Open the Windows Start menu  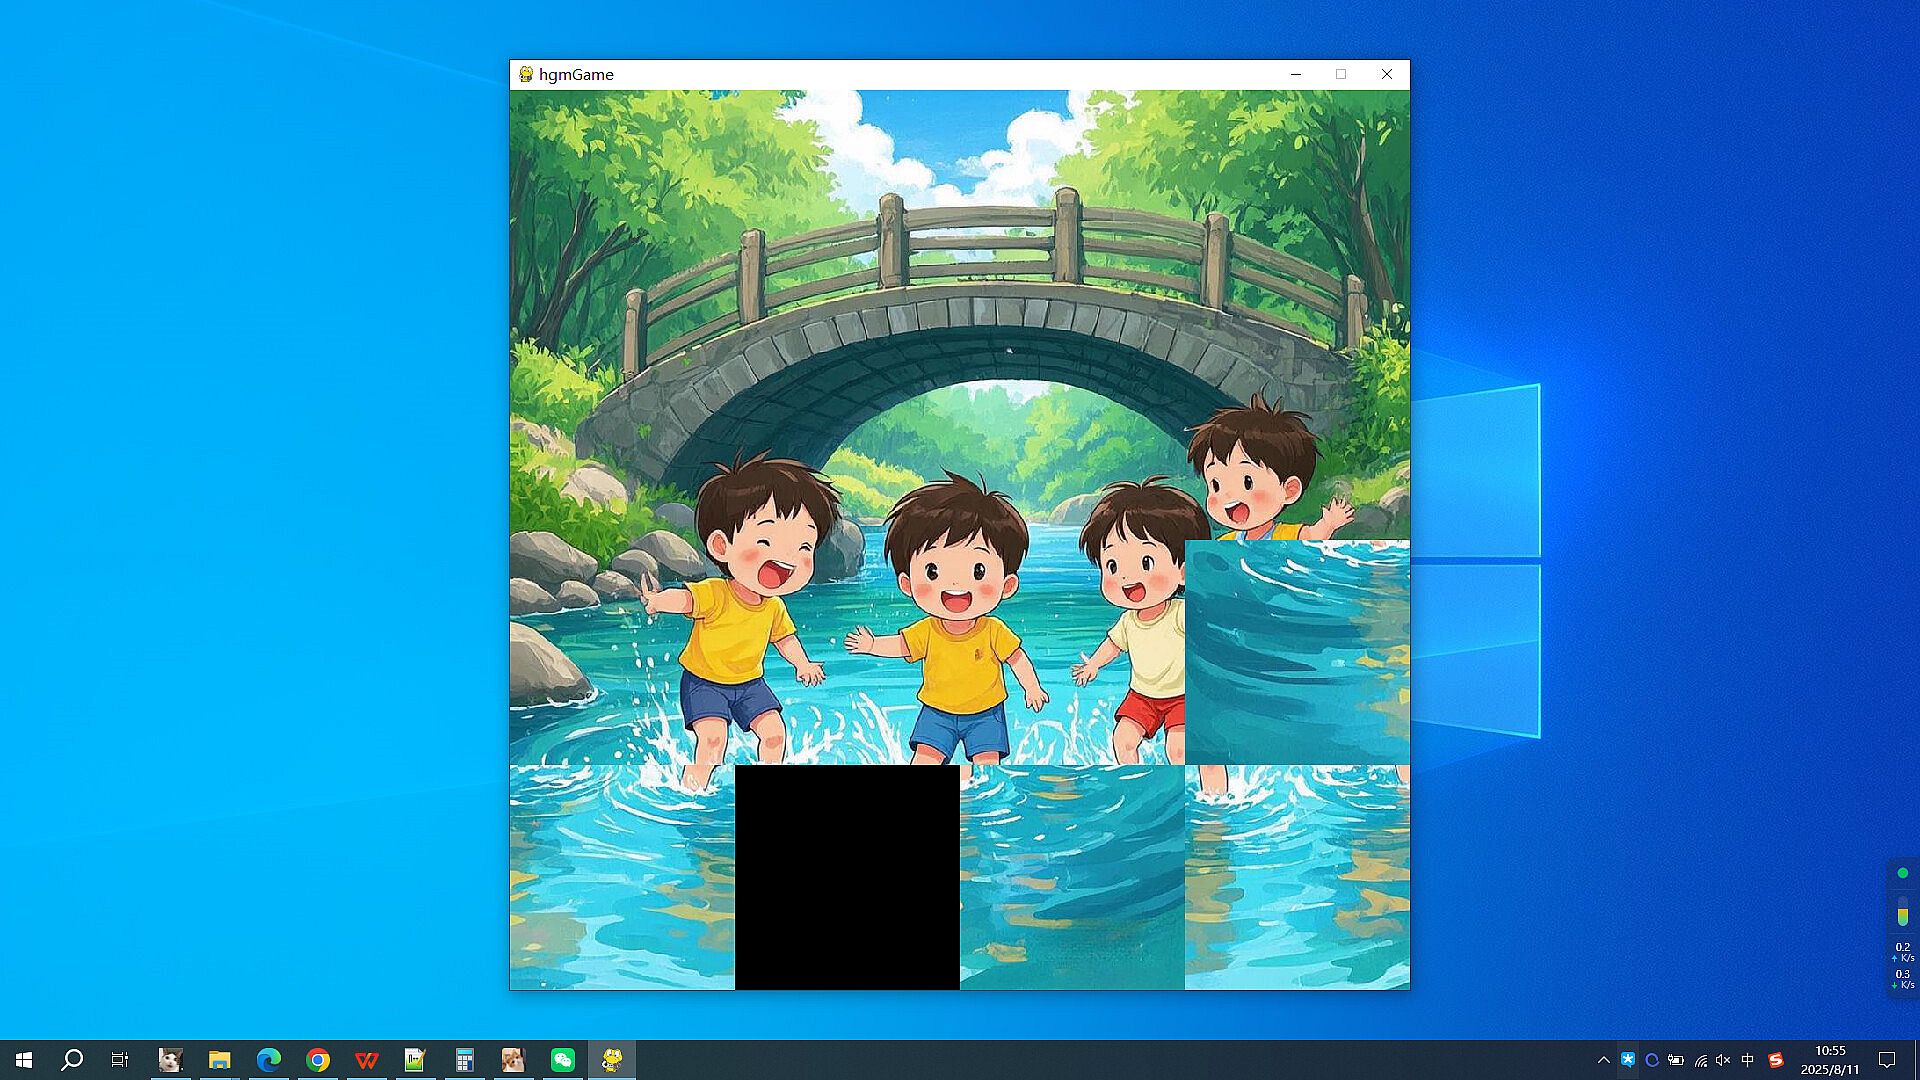point(24,1060)
